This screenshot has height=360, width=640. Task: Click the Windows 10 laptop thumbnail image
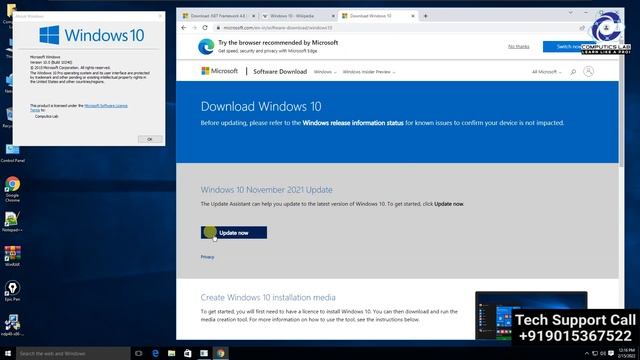[531, 315]
